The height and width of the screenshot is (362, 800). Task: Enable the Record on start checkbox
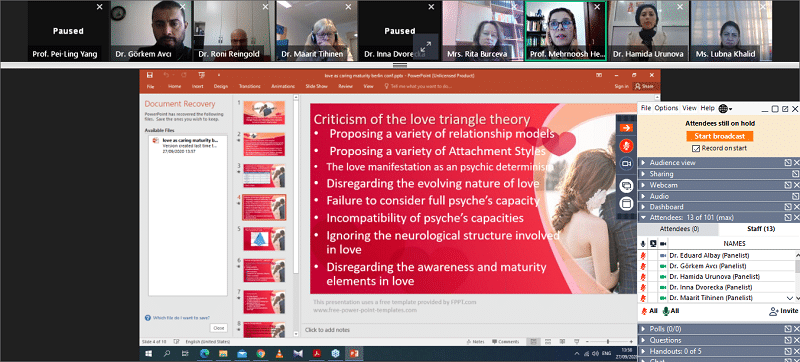[x=695, y=148]
